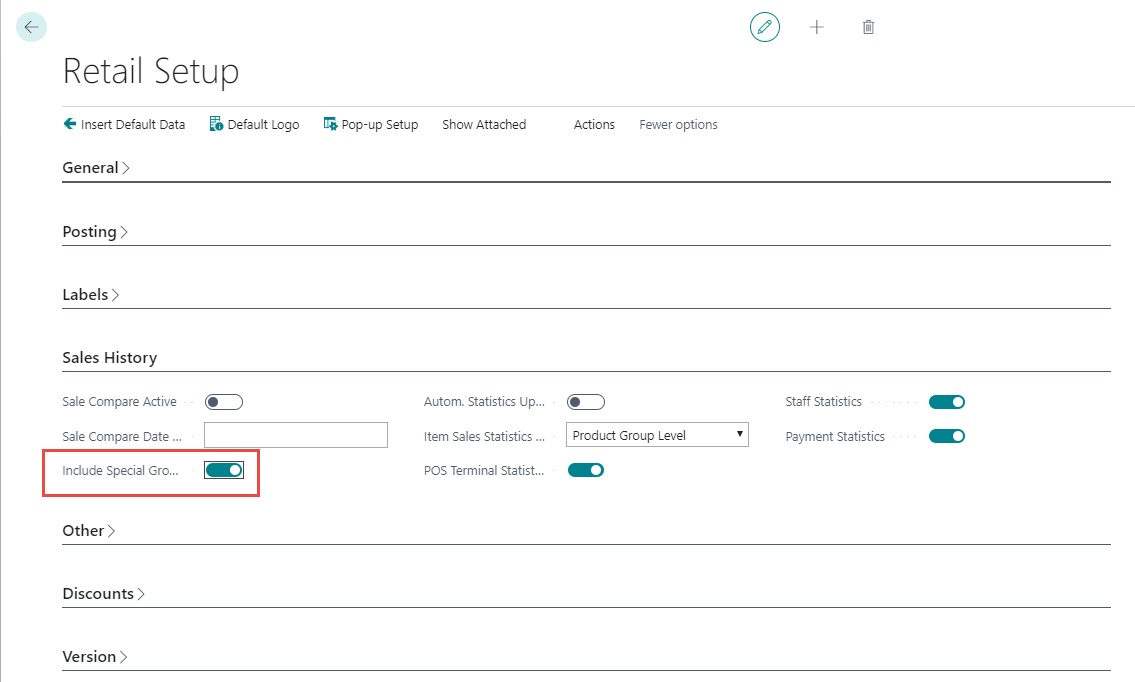The width and height of the screenshot is (1135, 682).
Task: Enable the Sale Compare Active toggle
Action: pyautogui.click(x=224, y=402)
